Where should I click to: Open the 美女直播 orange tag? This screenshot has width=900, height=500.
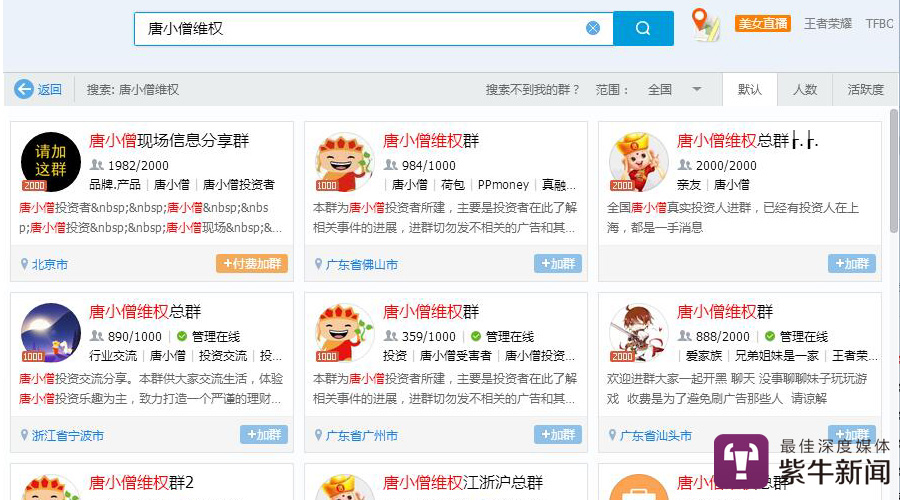(763, 24)
